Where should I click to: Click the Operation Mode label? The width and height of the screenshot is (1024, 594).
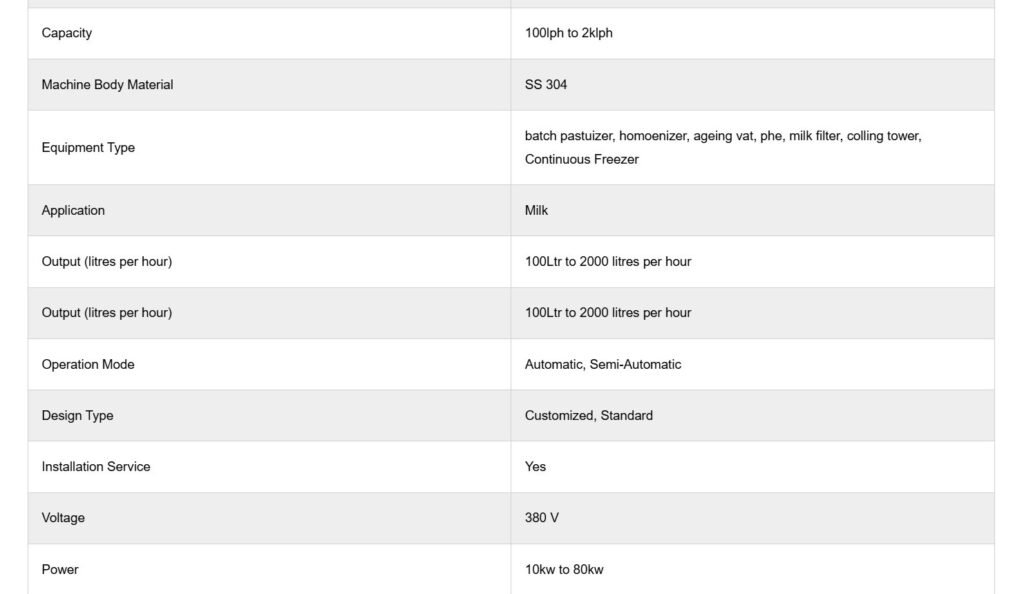88,365
